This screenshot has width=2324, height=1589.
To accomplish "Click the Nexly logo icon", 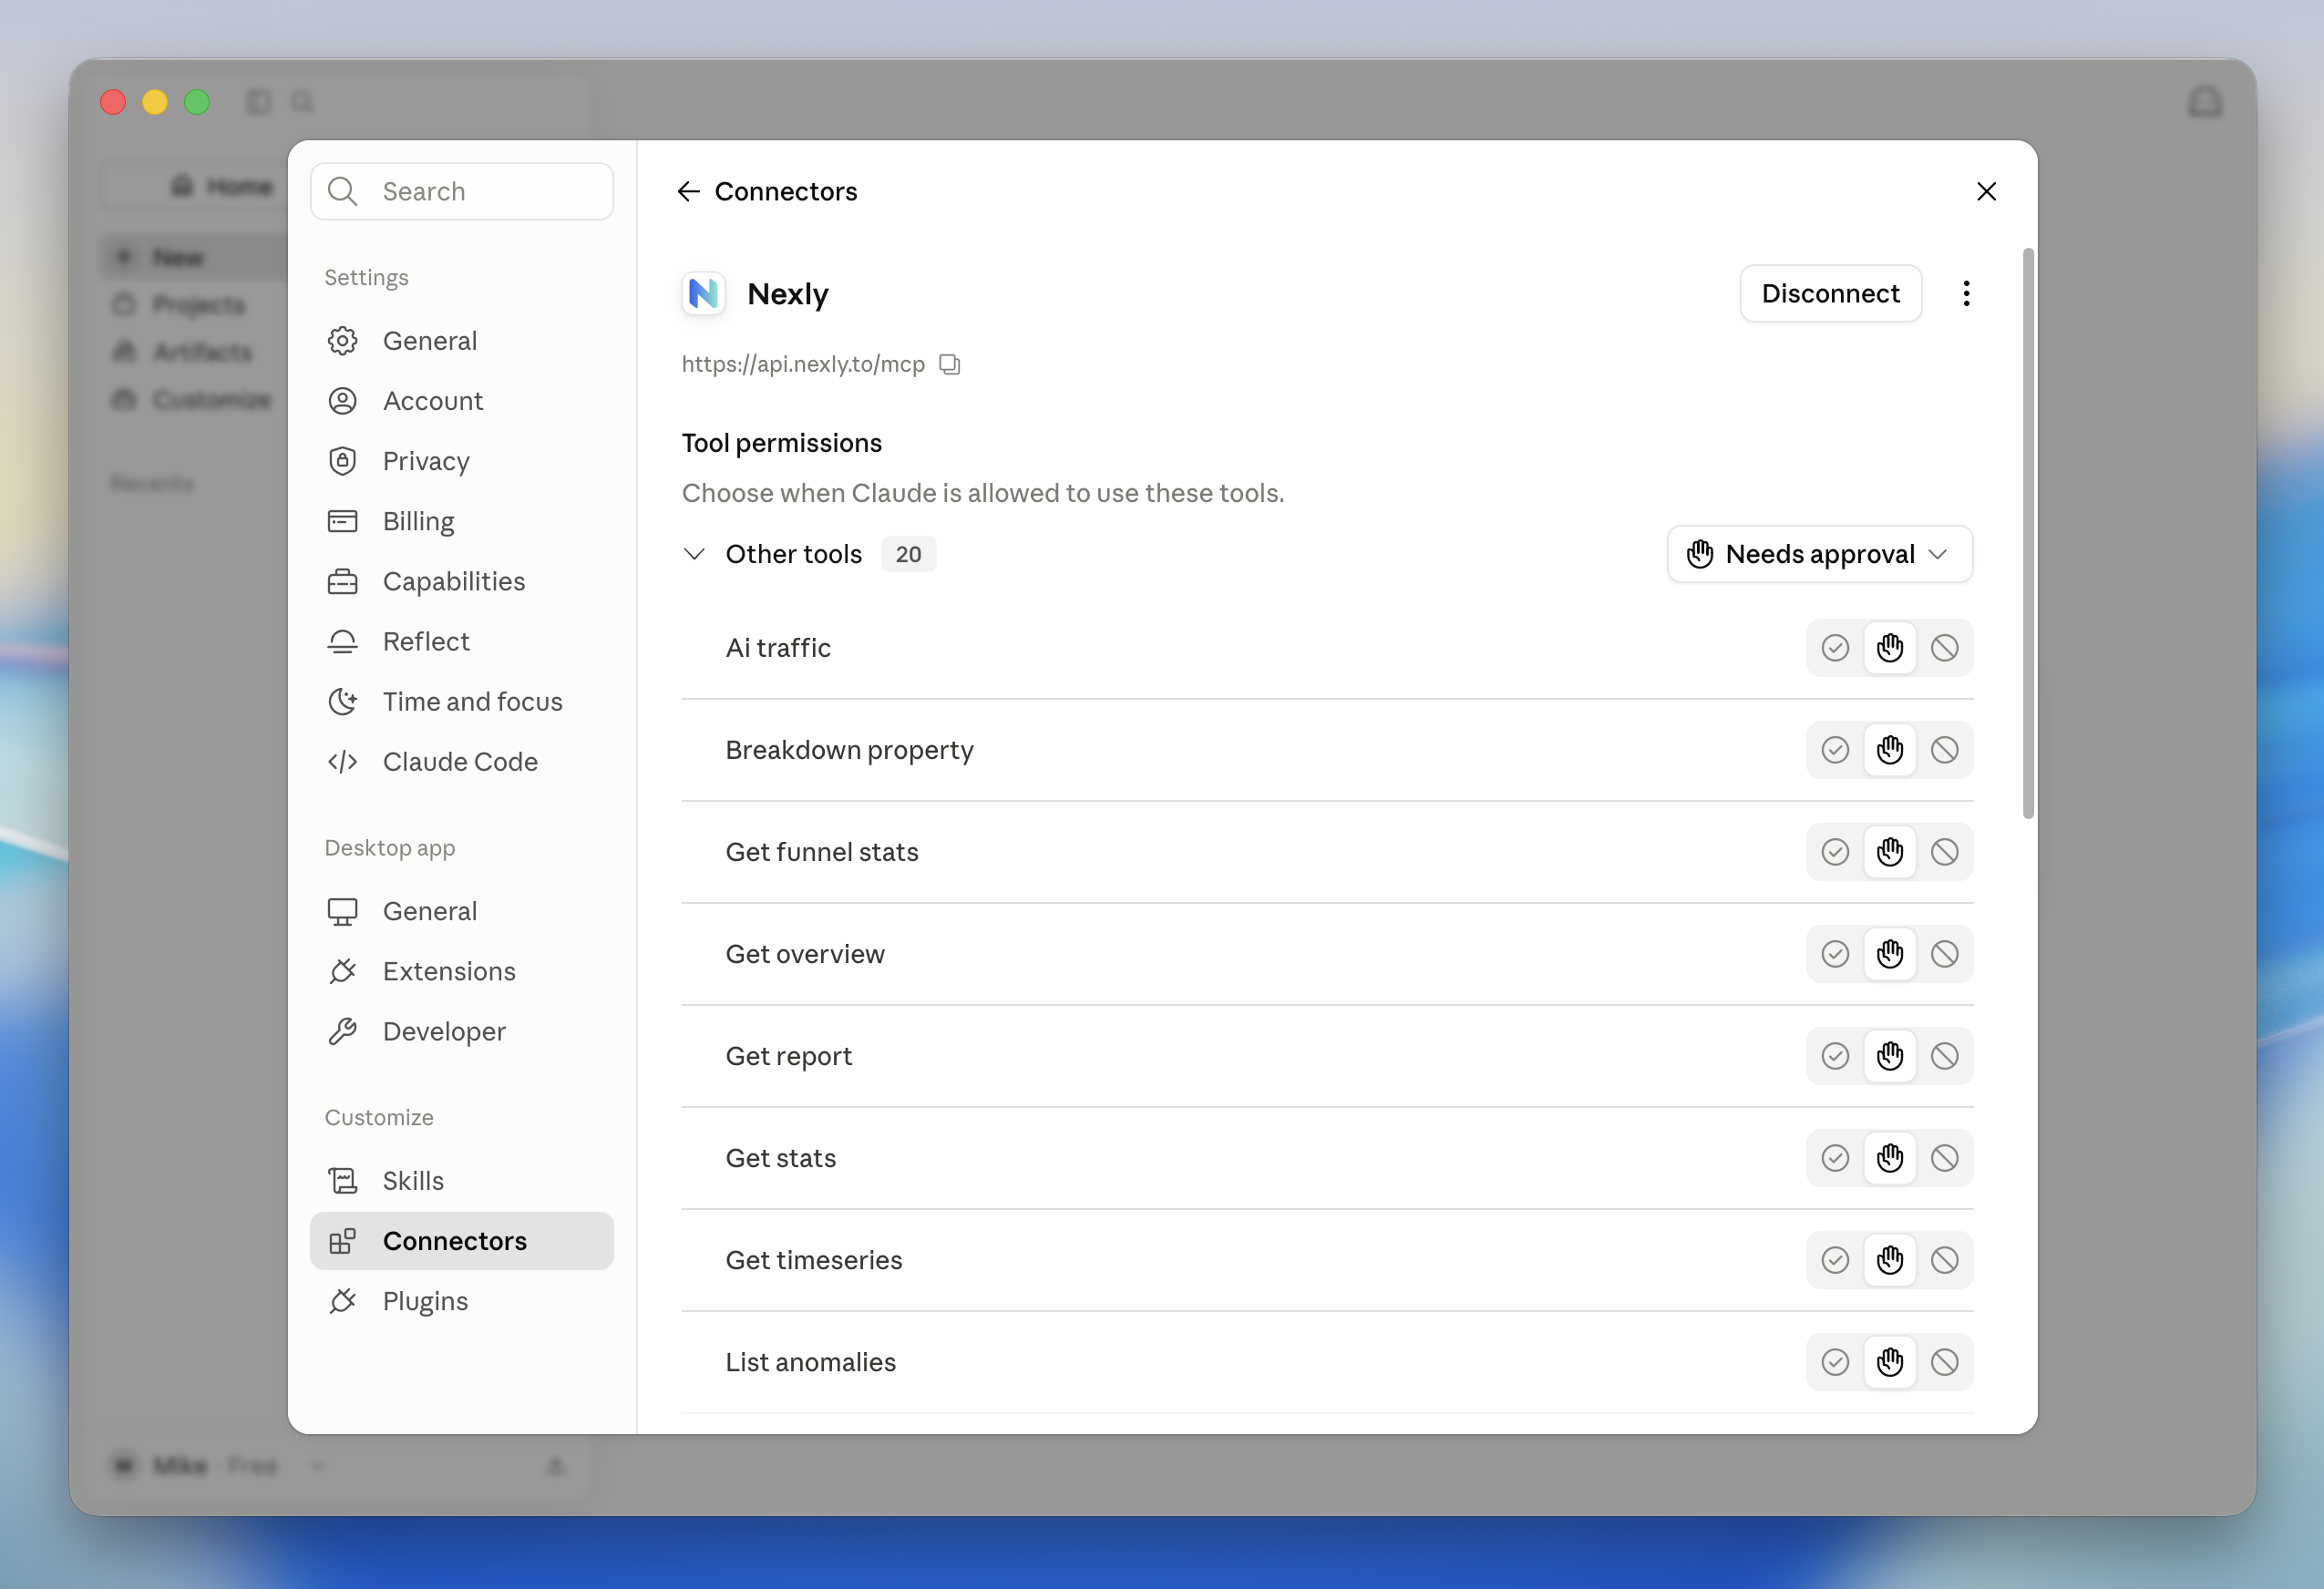I will (x=703, y=293).
